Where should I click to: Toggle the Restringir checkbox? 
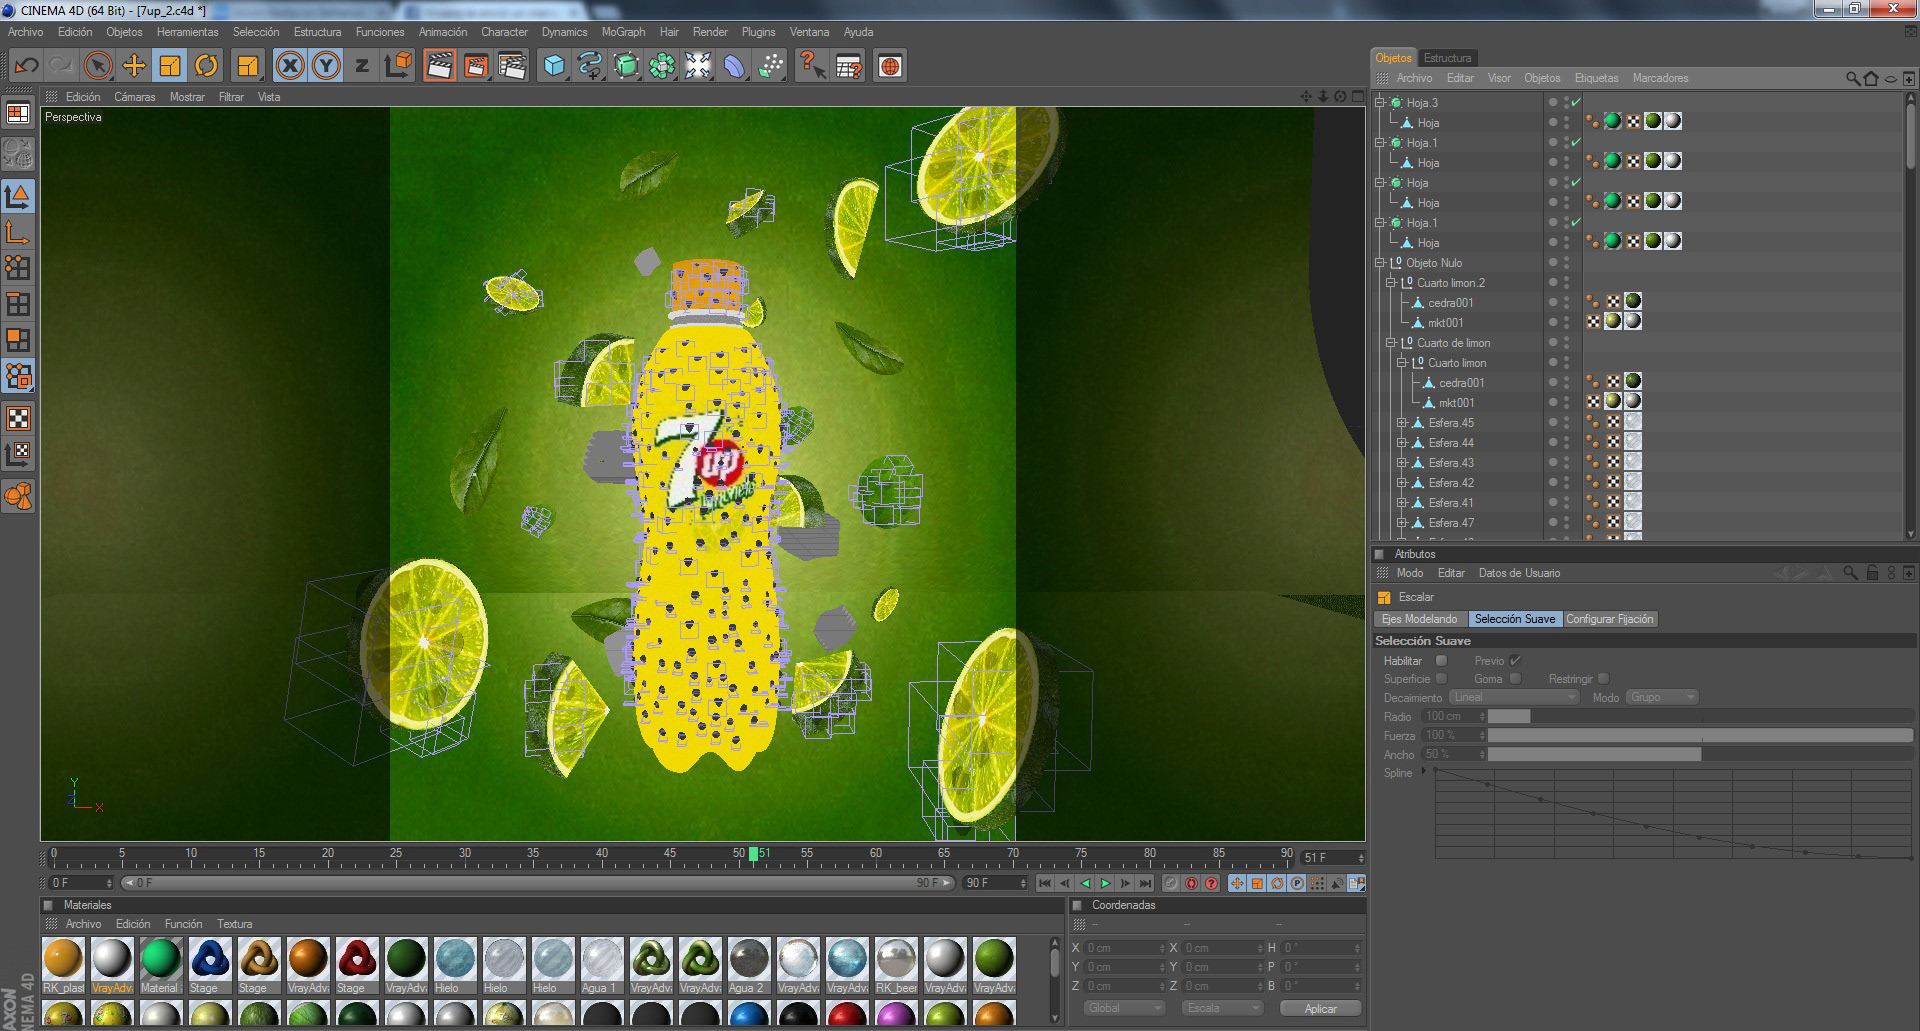tap(1603, 679)
